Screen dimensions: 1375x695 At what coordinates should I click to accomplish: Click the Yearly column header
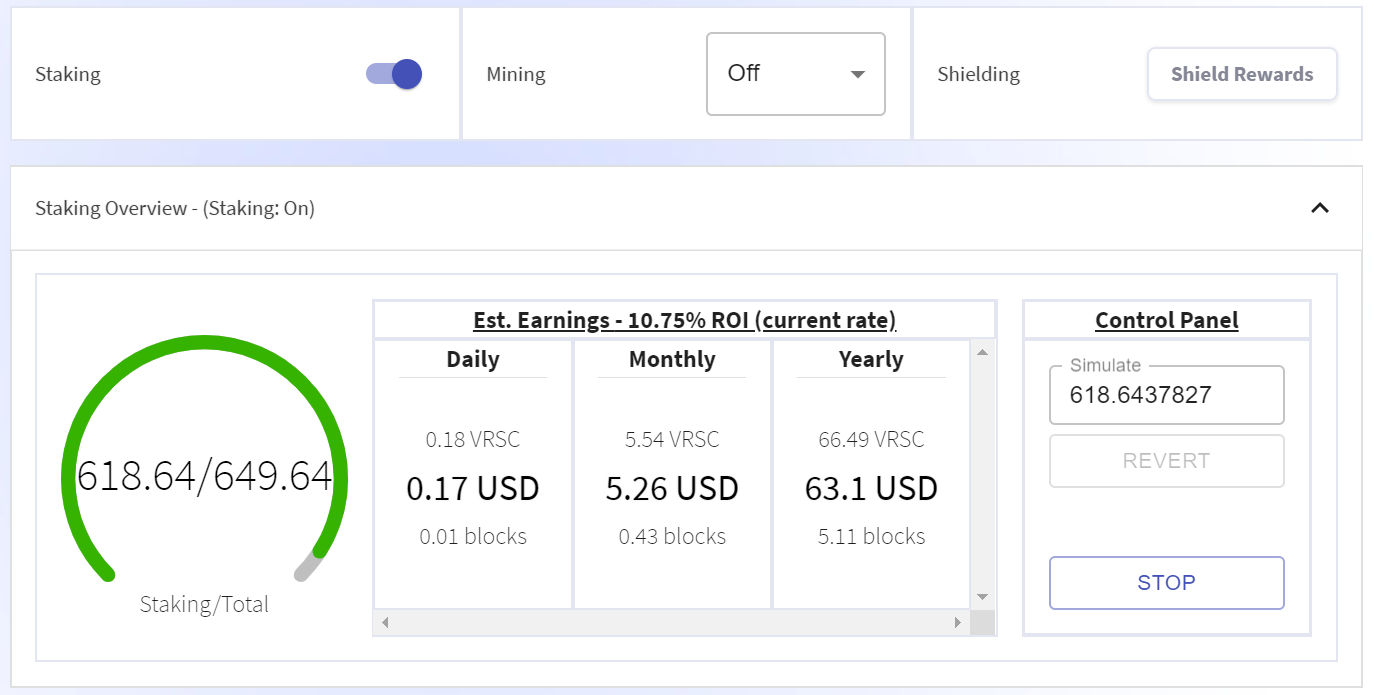pyautogui.click(x=871, y=359)
